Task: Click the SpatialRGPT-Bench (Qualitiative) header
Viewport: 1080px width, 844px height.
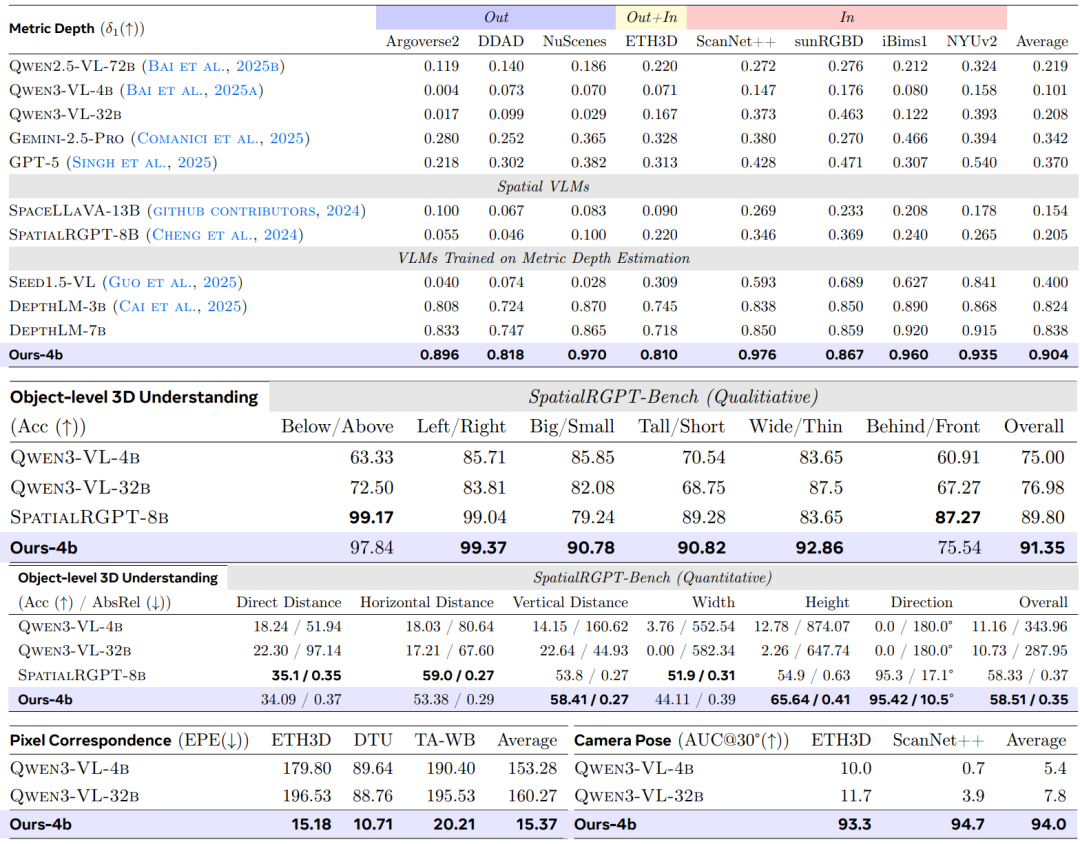Action: (673, 397)
